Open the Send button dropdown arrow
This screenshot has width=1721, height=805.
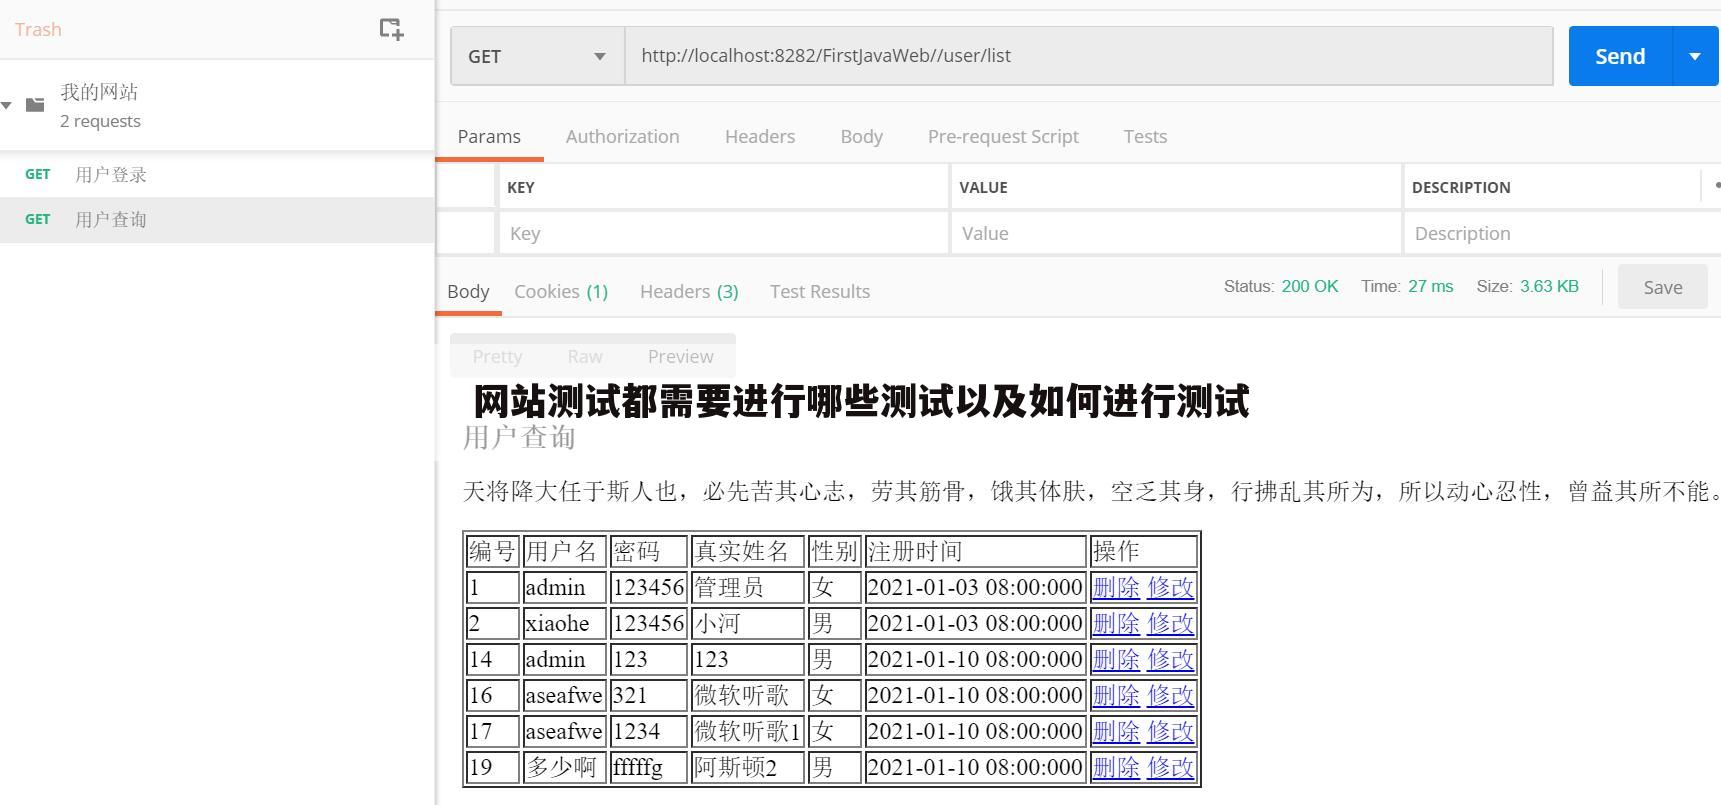coord(1695,56)
